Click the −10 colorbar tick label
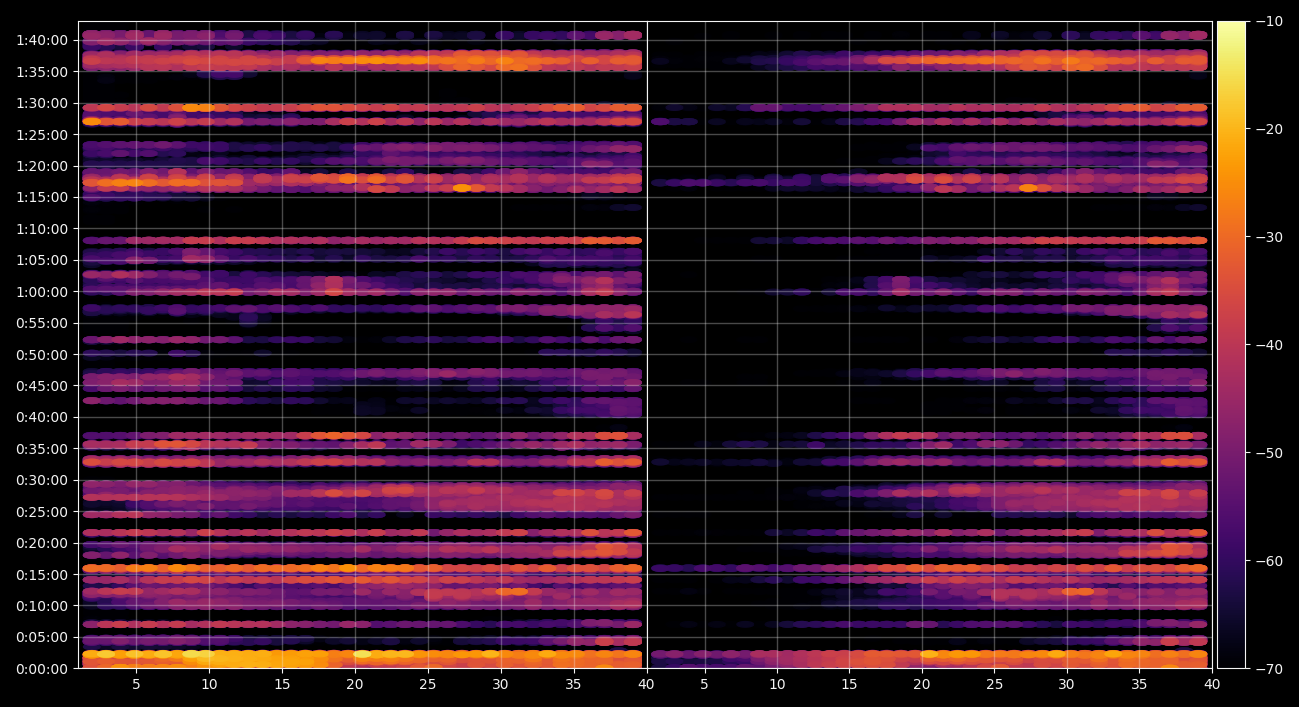Screen dimensions: 1299x707 click(x=1269, y=21)
